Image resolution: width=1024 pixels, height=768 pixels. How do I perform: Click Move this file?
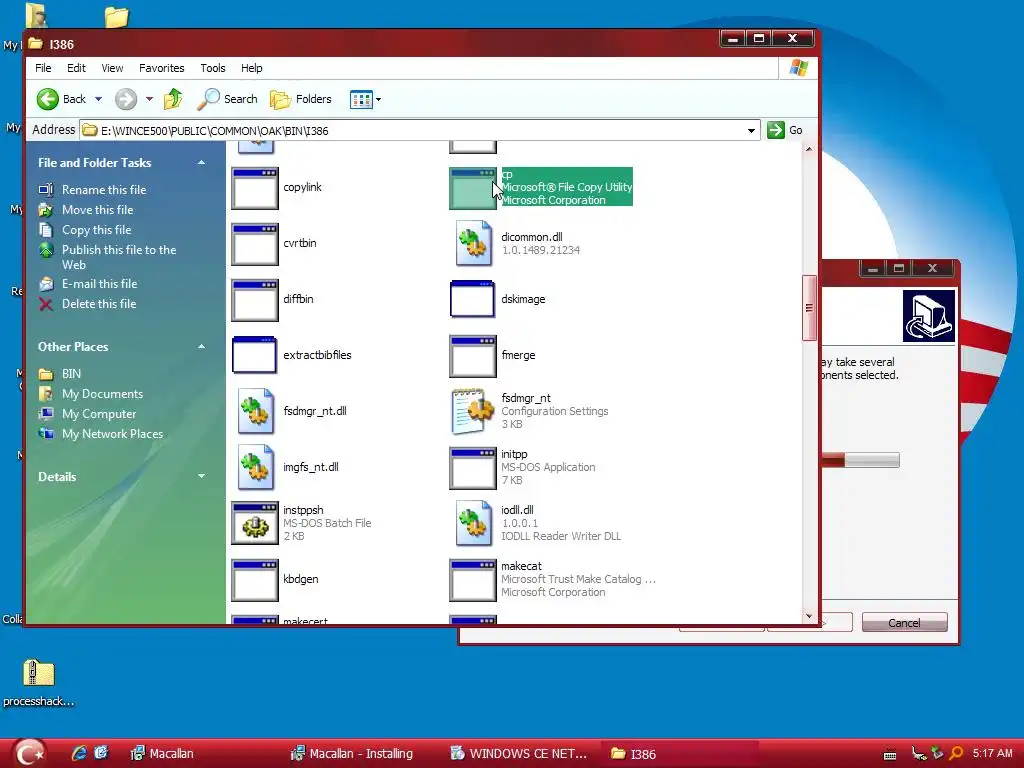(97, 210)
